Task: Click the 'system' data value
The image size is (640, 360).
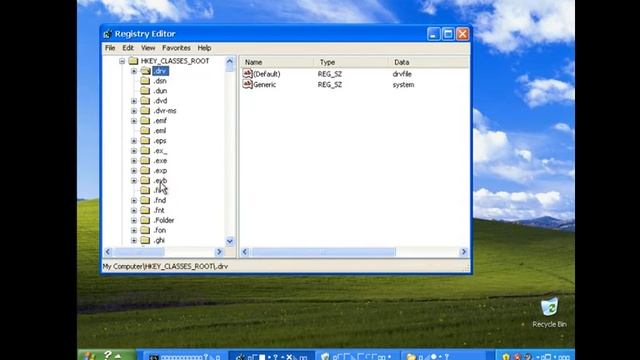Action: click(403, 84)
